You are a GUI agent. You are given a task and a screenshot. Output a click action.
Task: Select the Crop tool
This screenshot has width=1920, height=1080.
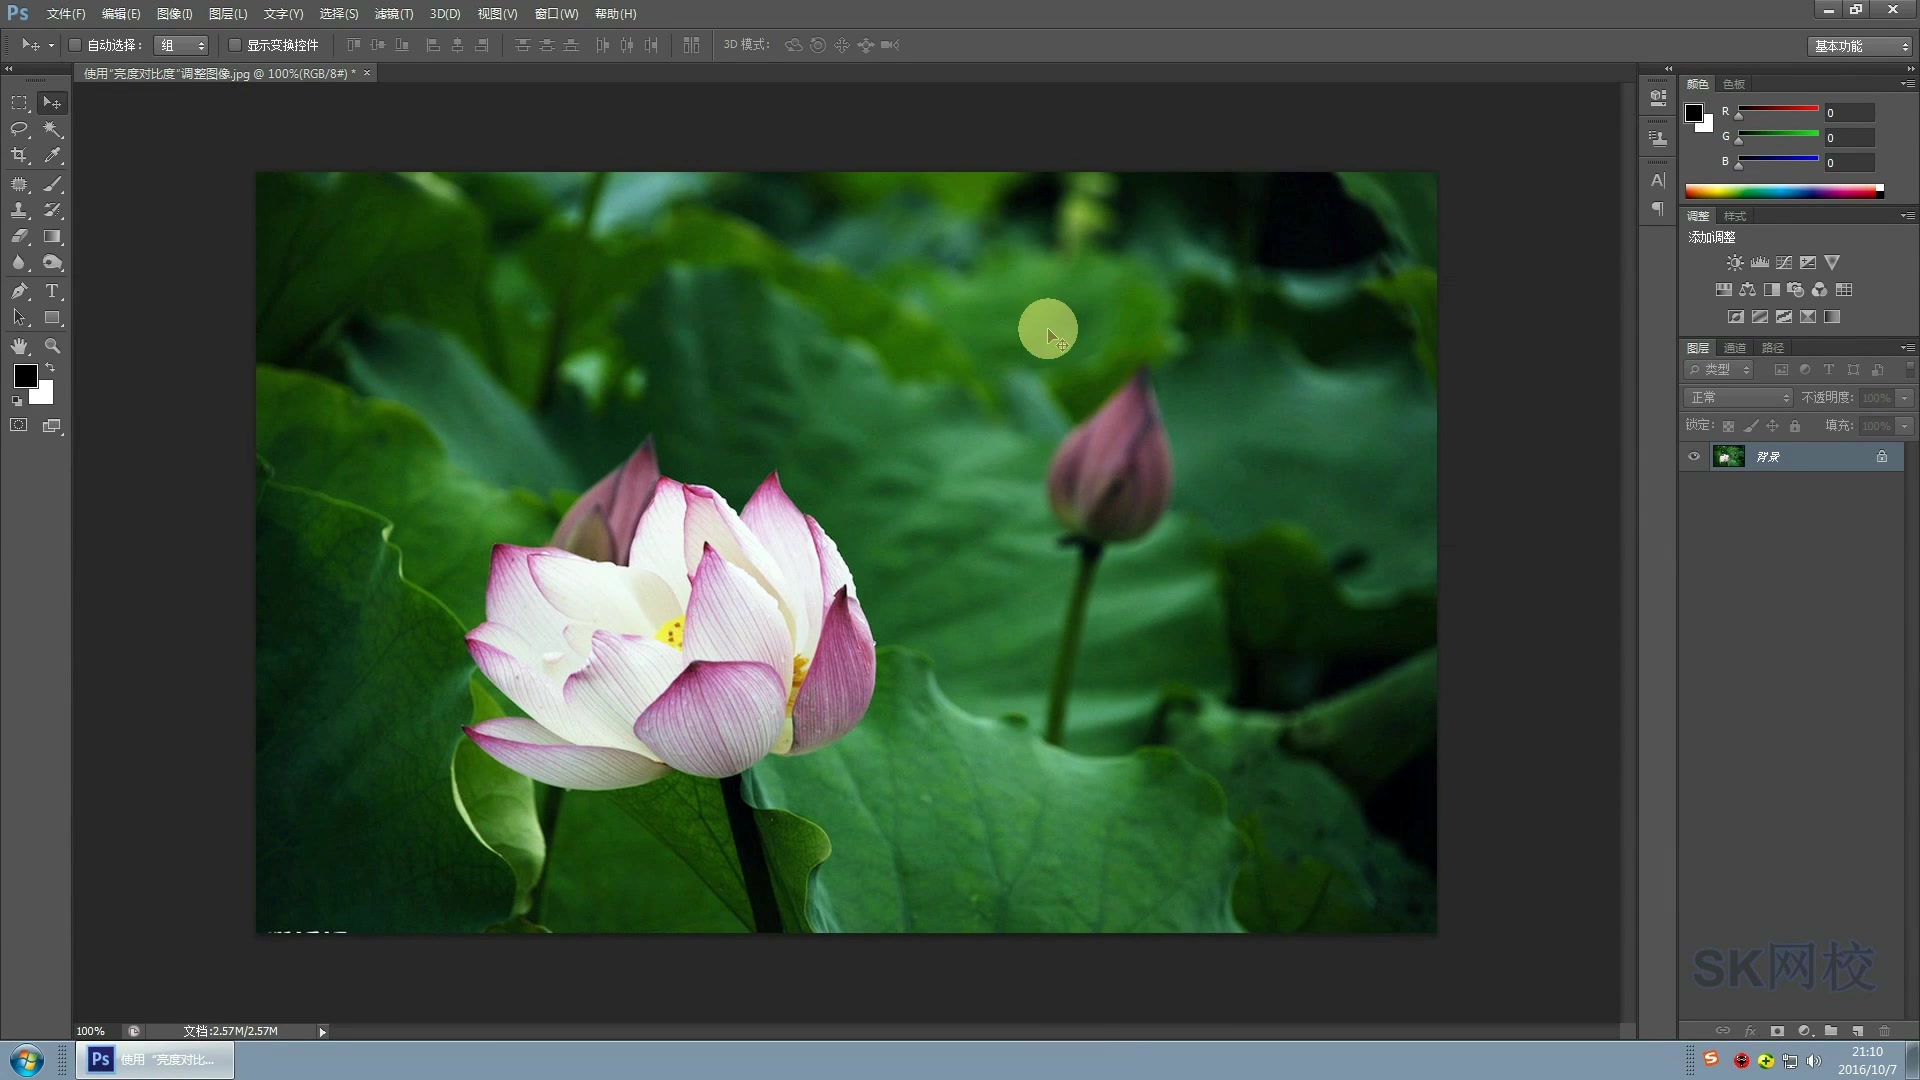19,155
